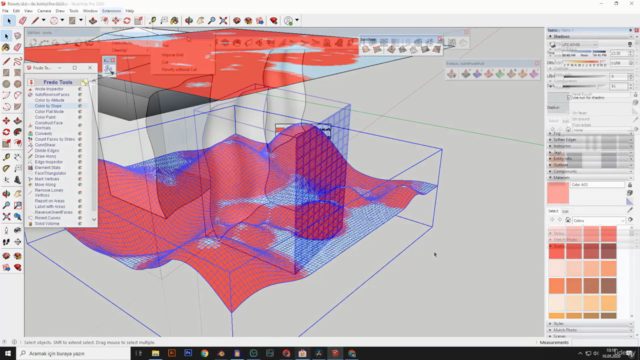Open the Extension Warehouse ruby icon
The image size is (640, 360).
[273, 20]
